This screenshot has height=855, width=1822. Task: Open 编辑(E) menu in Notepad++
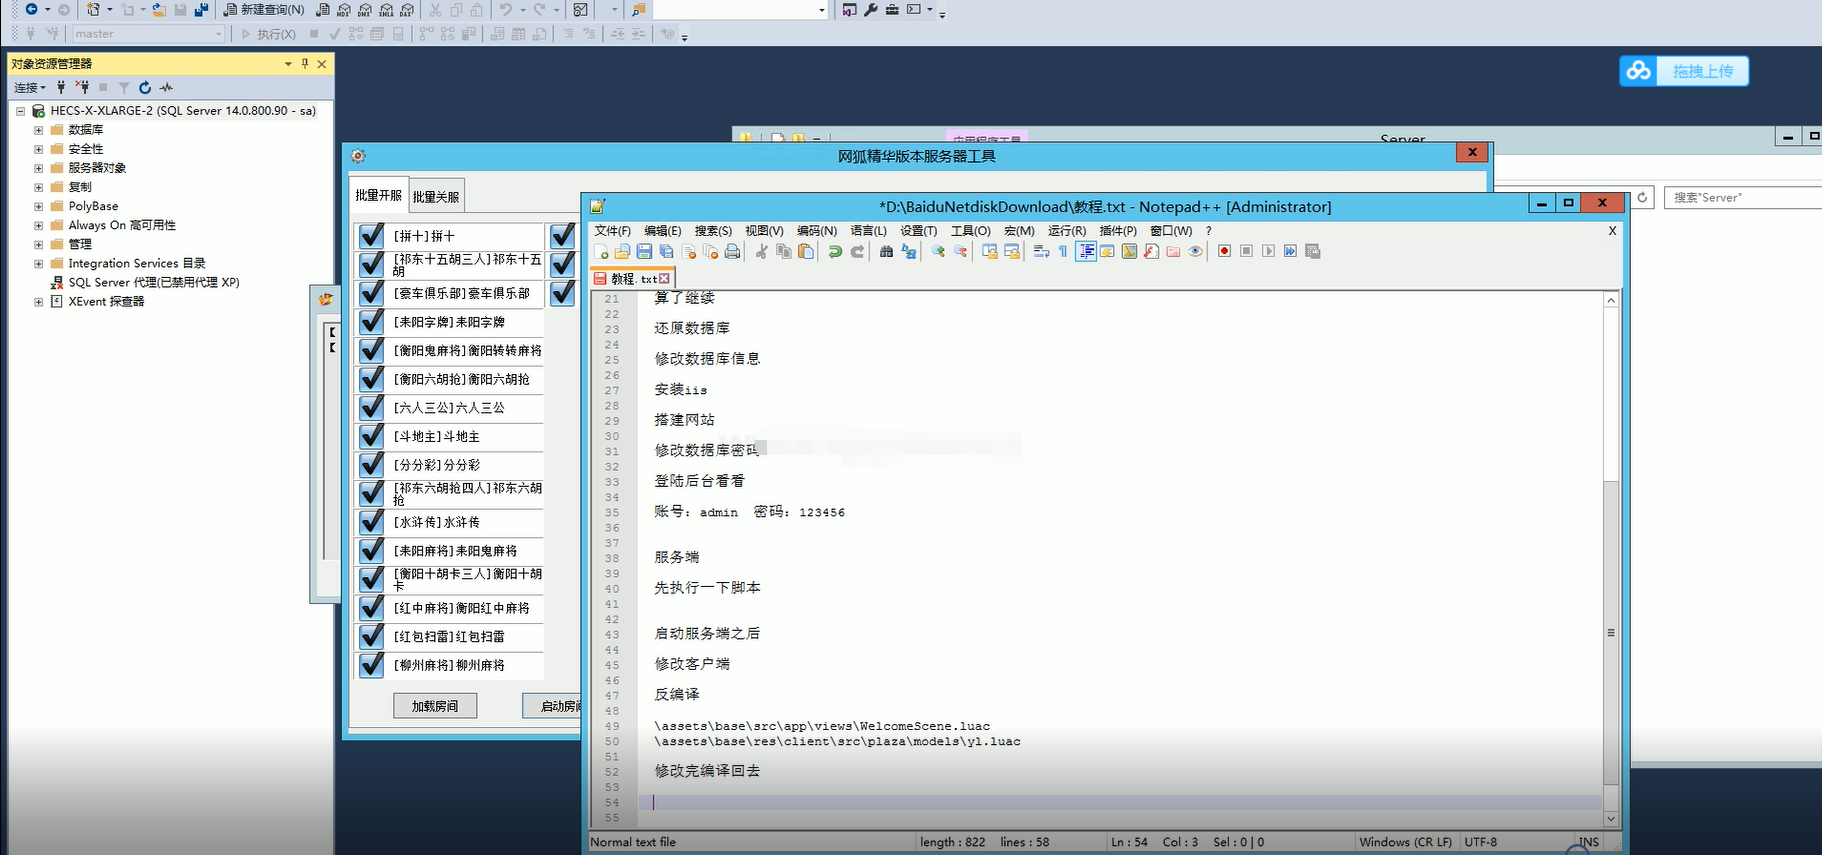(662, 231)
